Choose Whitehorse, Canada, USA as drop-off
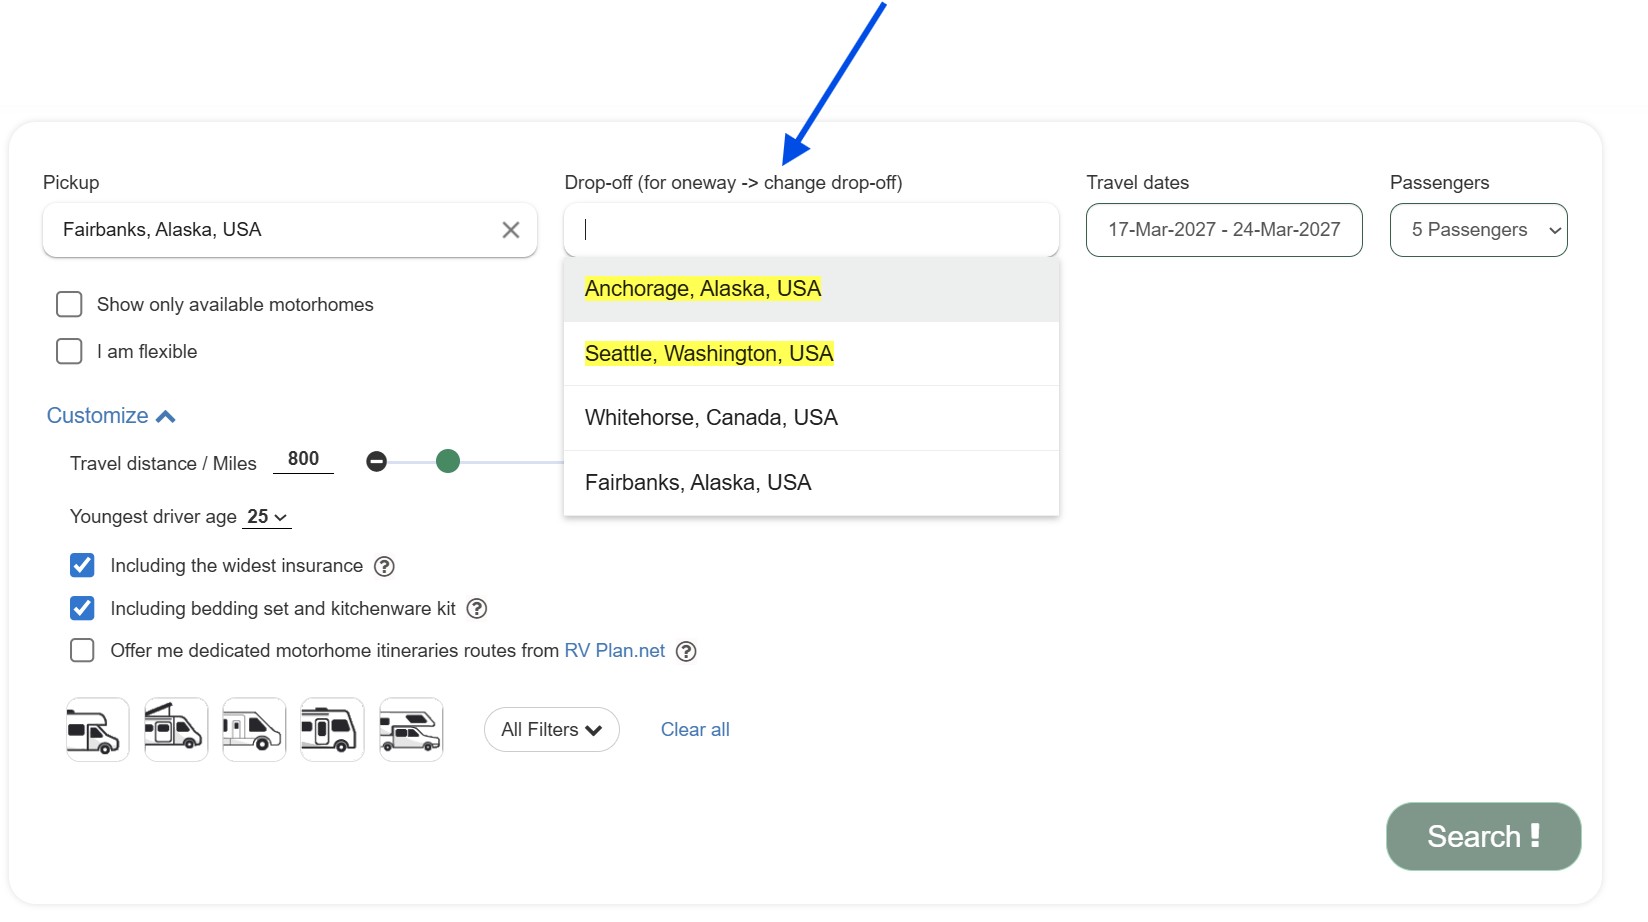The image size is (1648, 922). coord(711,418)
